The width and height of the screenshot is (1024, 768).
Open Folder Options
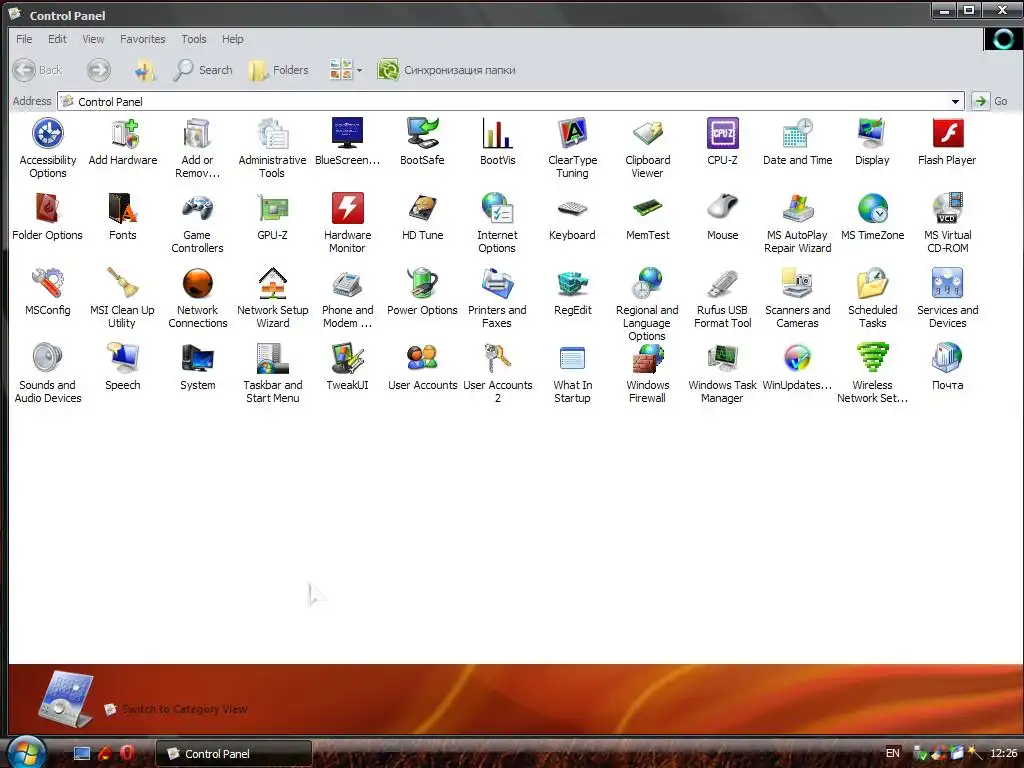click(48, 217)
